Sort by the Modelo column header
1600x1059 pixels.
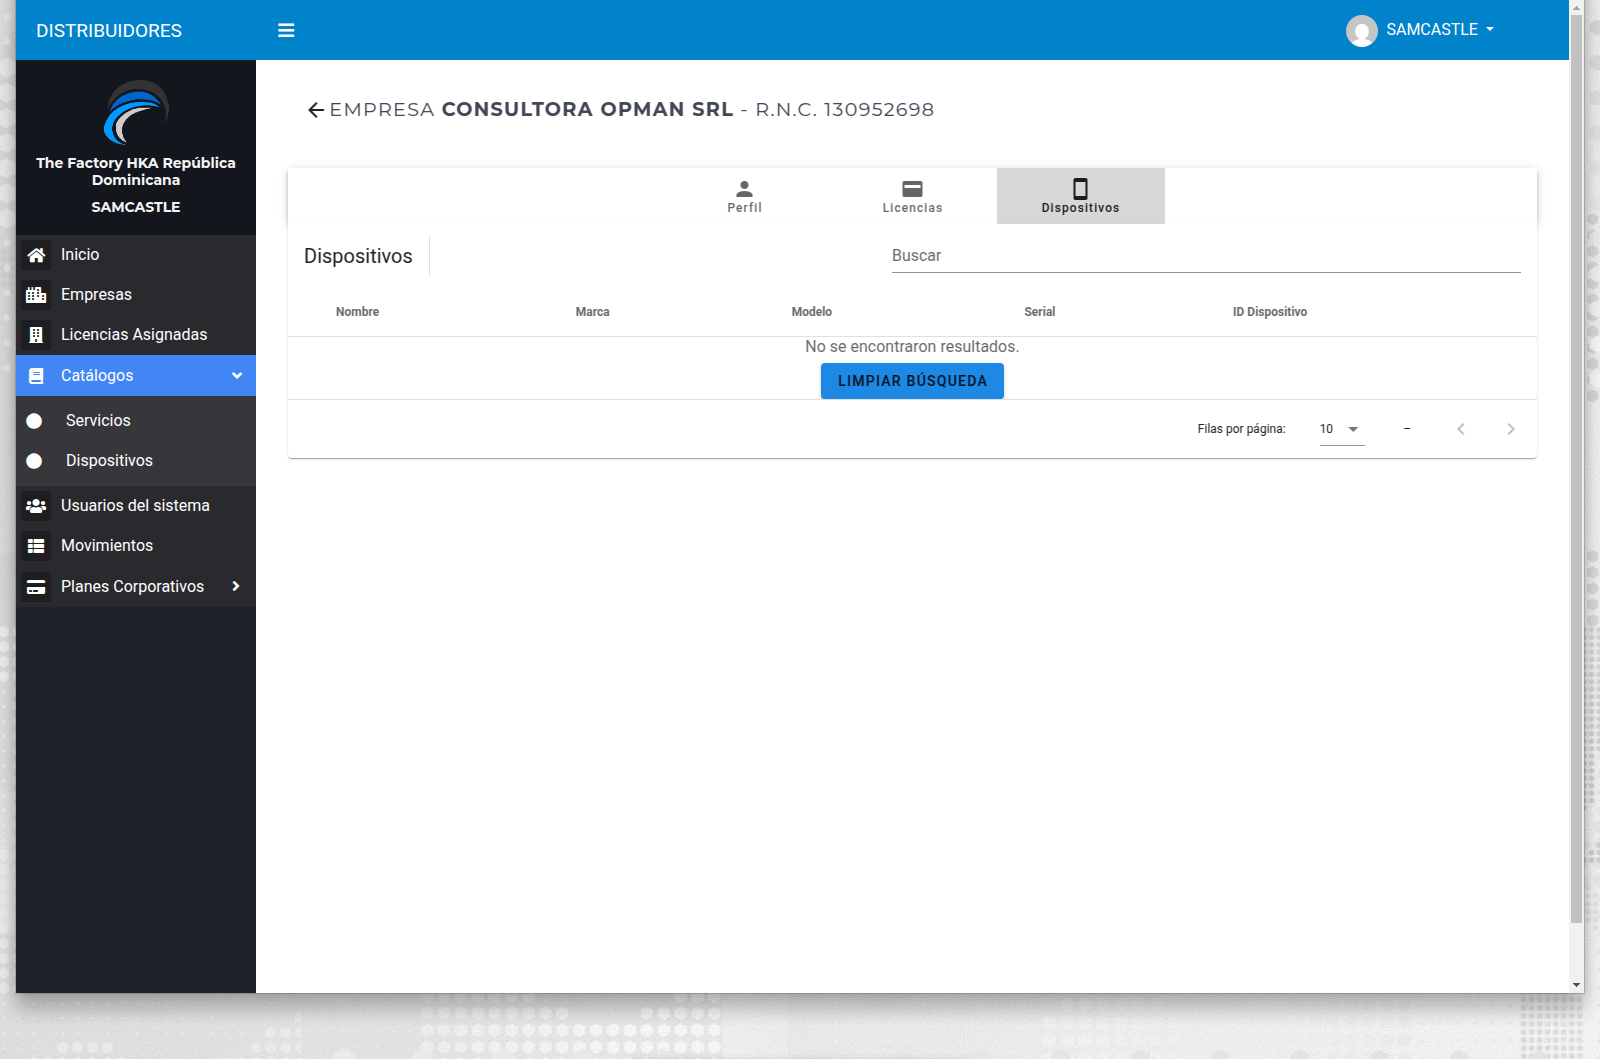tap(811, 312)
